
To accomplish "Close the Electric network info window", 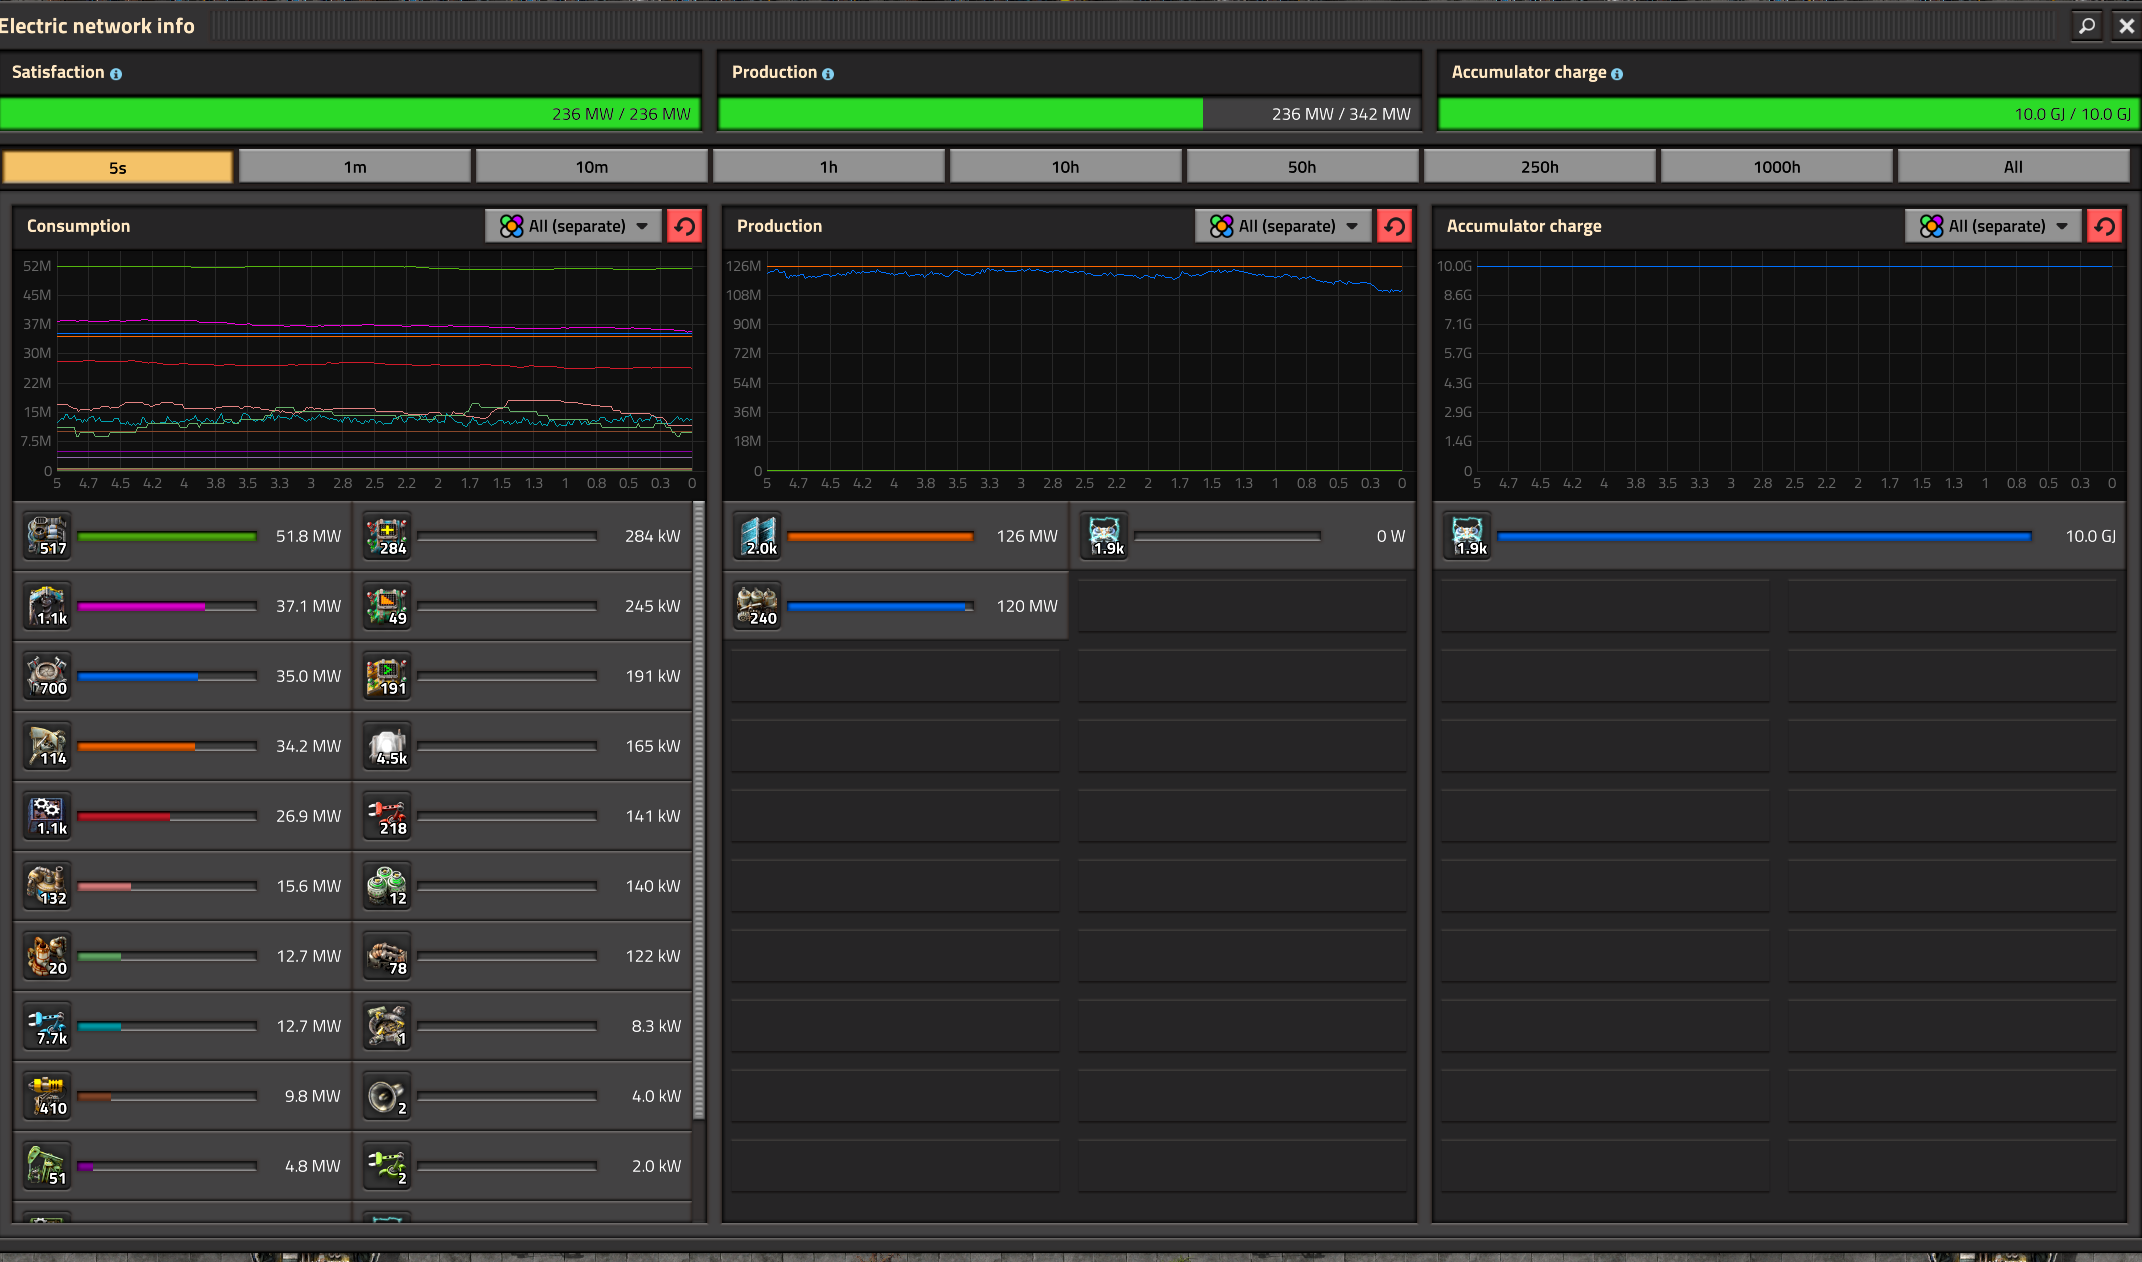I will (2126, 26).
